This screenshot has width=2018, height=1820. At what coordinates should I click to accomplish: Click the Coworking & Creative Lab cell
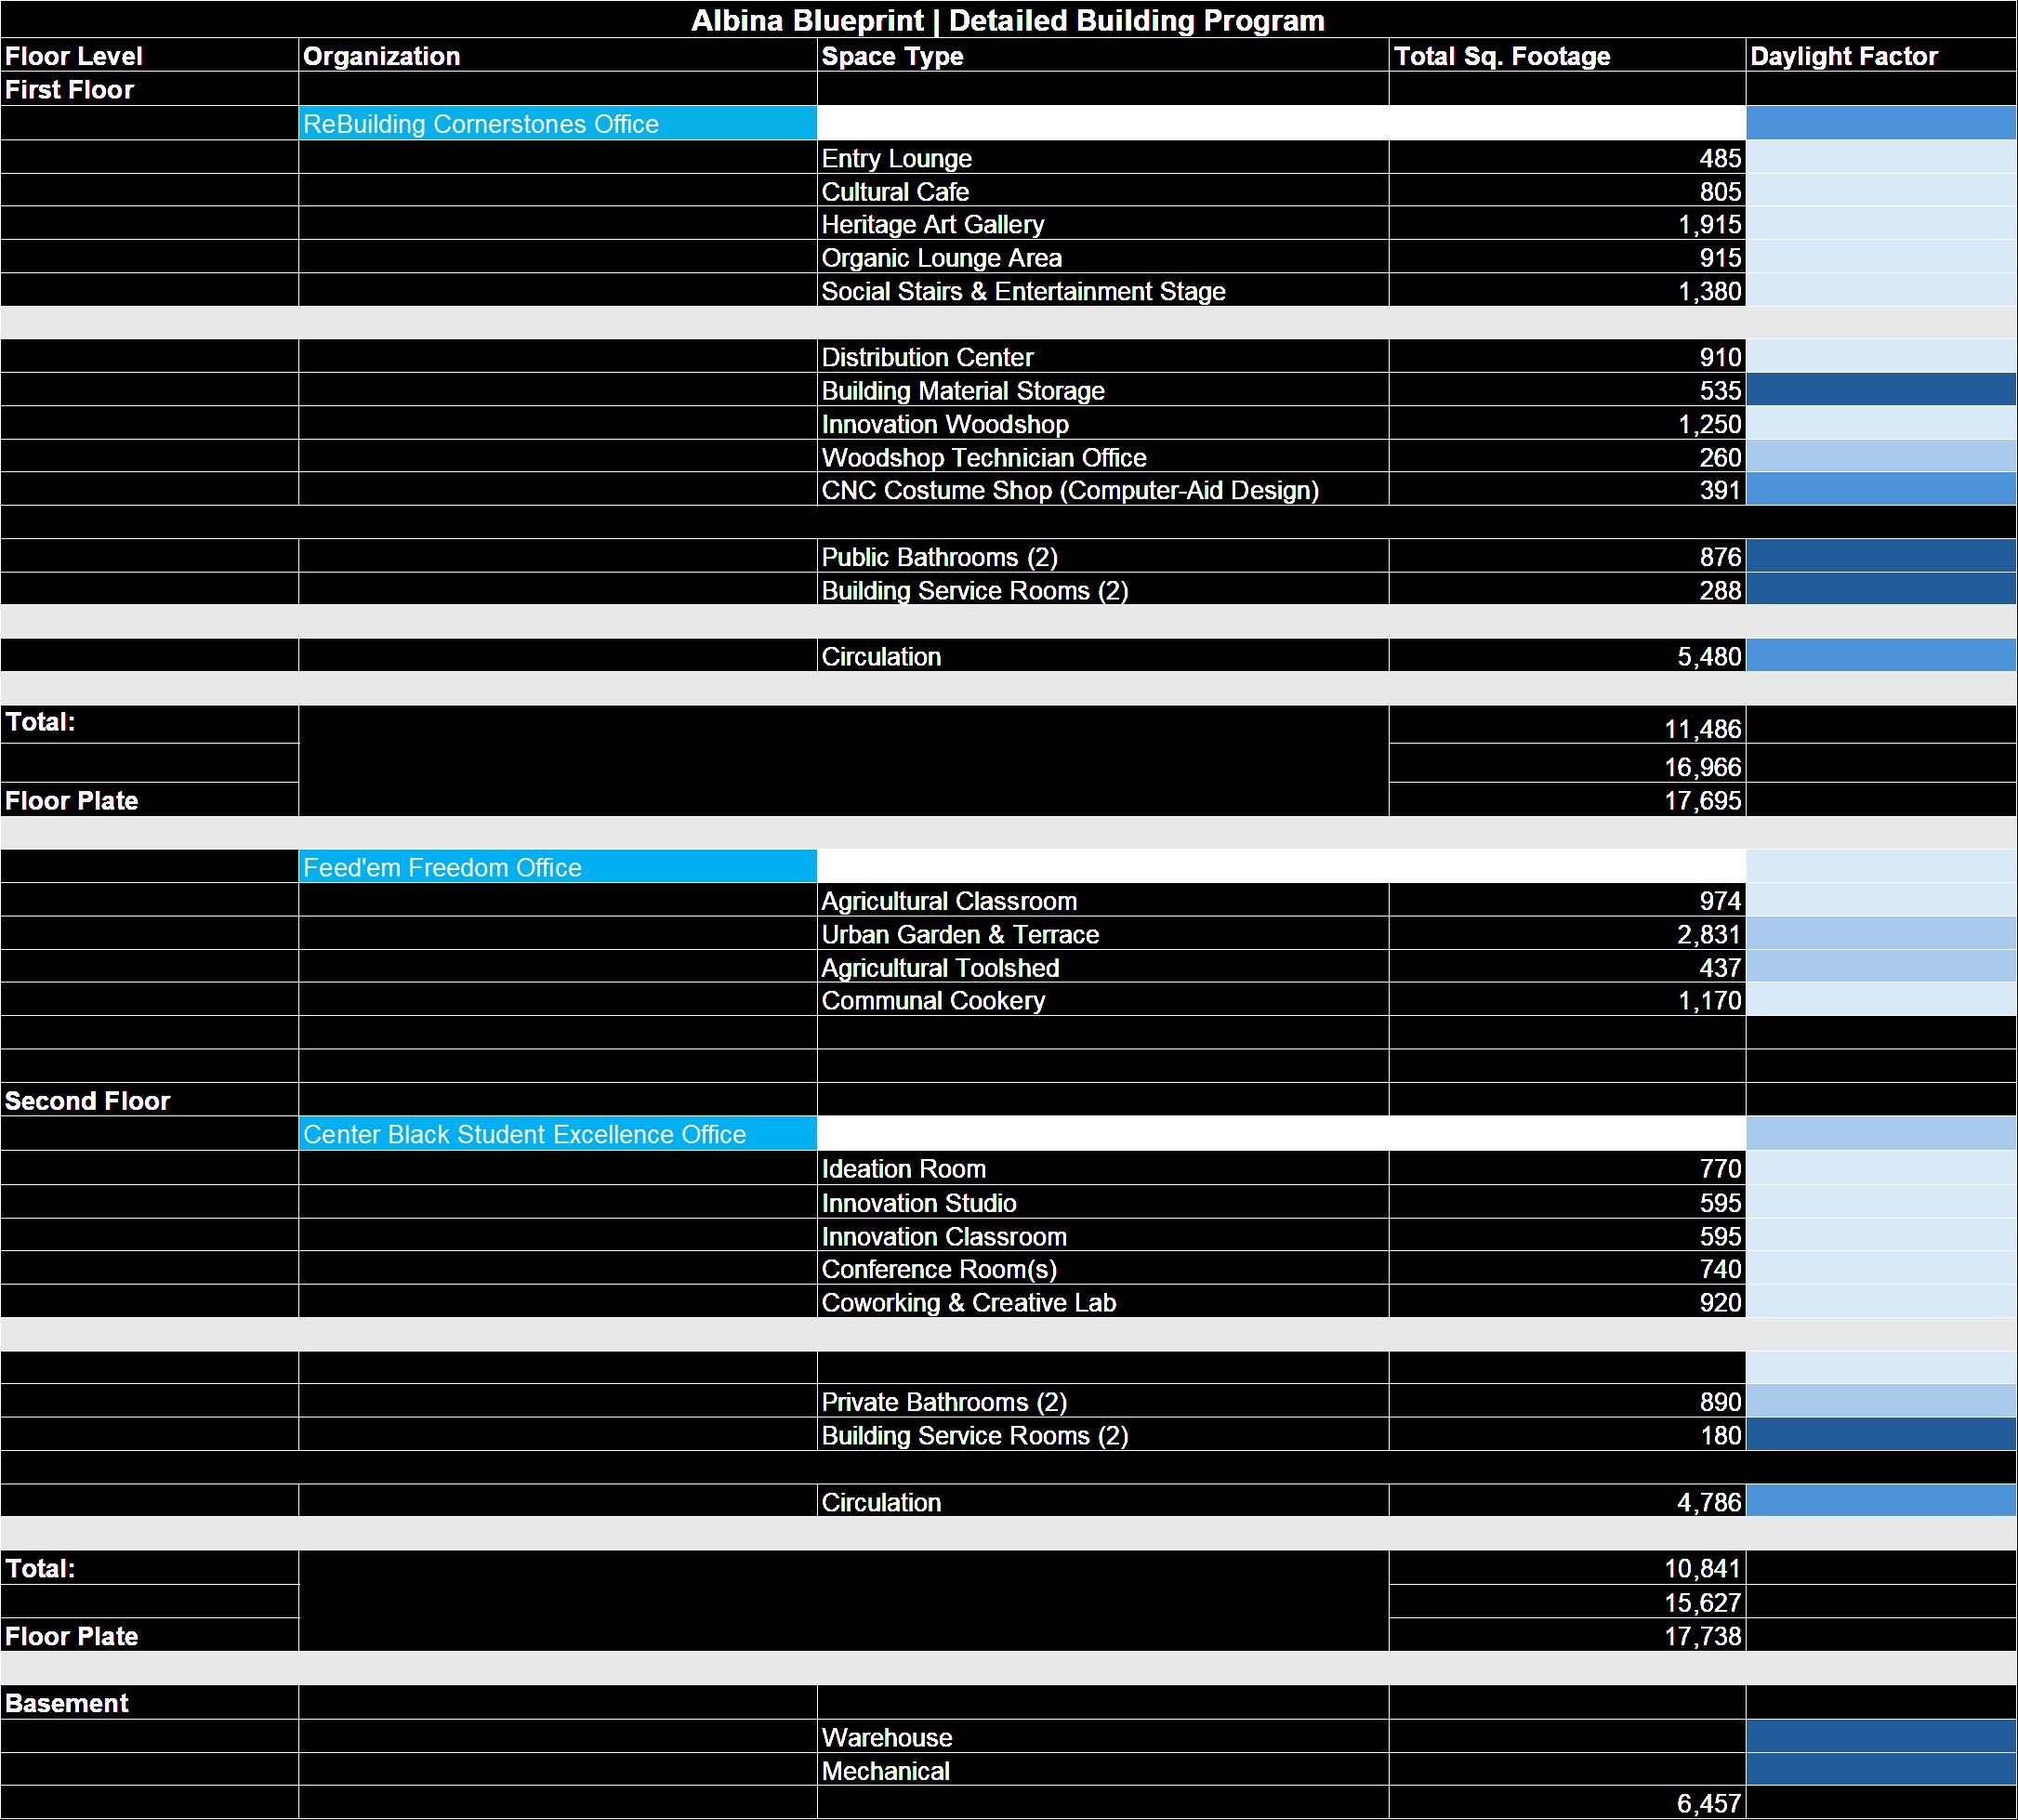pyautogui.click(x=1102, y=1302)
